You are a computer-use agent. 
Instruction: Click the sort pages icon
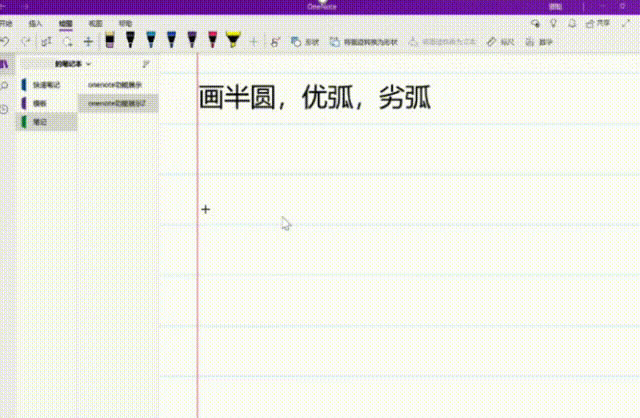click(146, 64)
